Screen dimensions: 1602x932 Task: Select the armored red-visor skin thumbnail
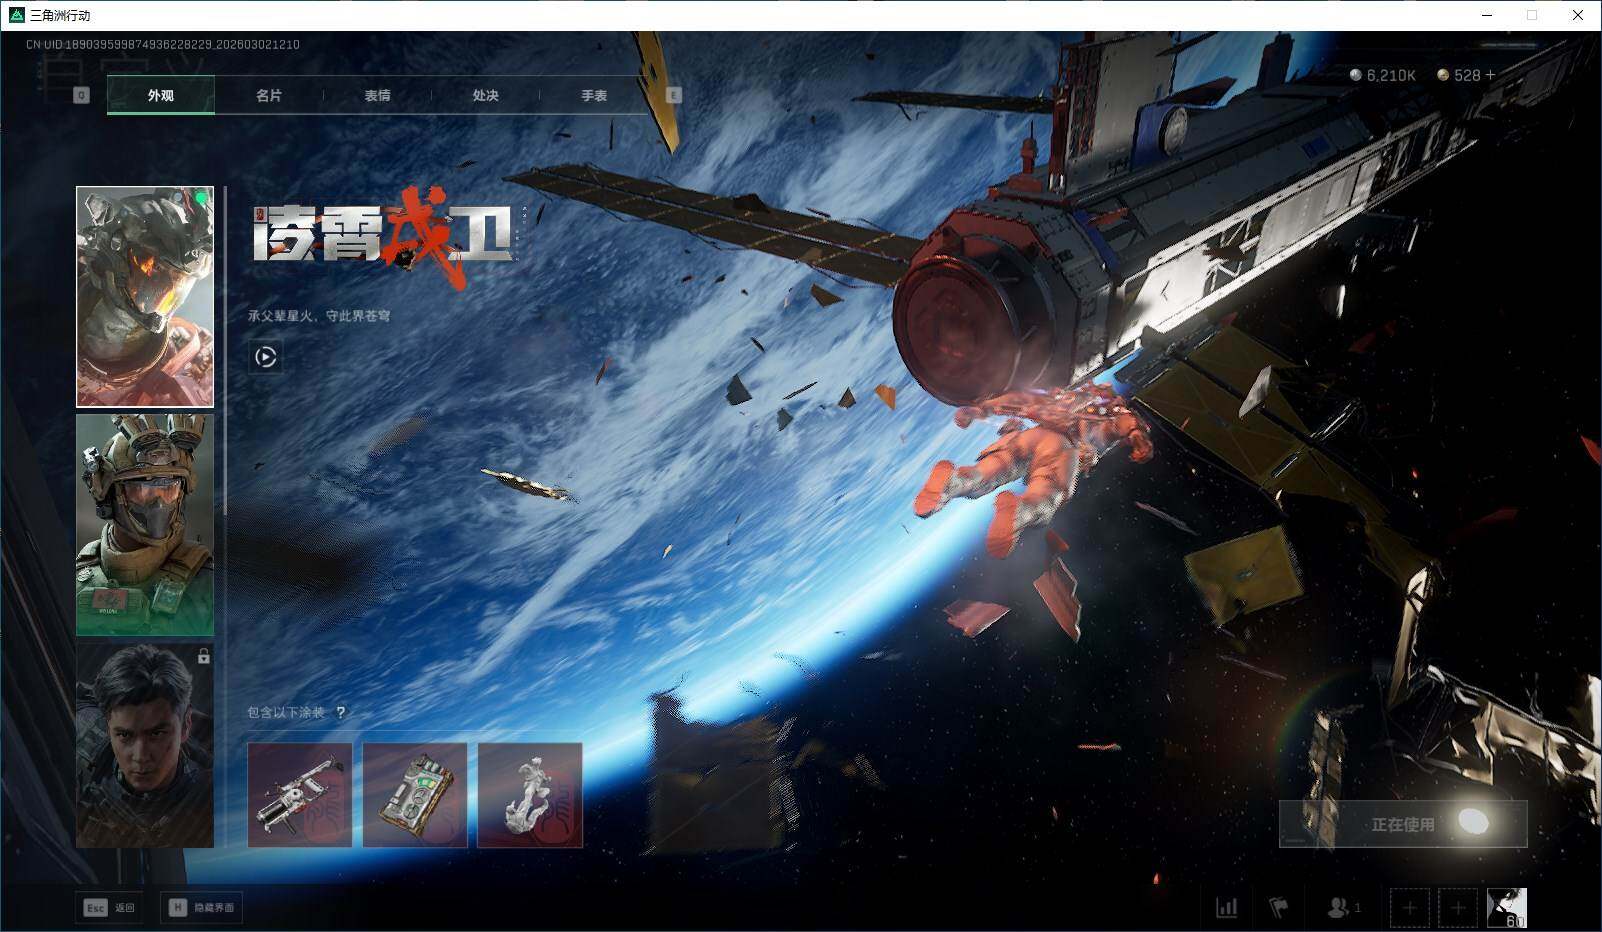click(x=145, y=297)
